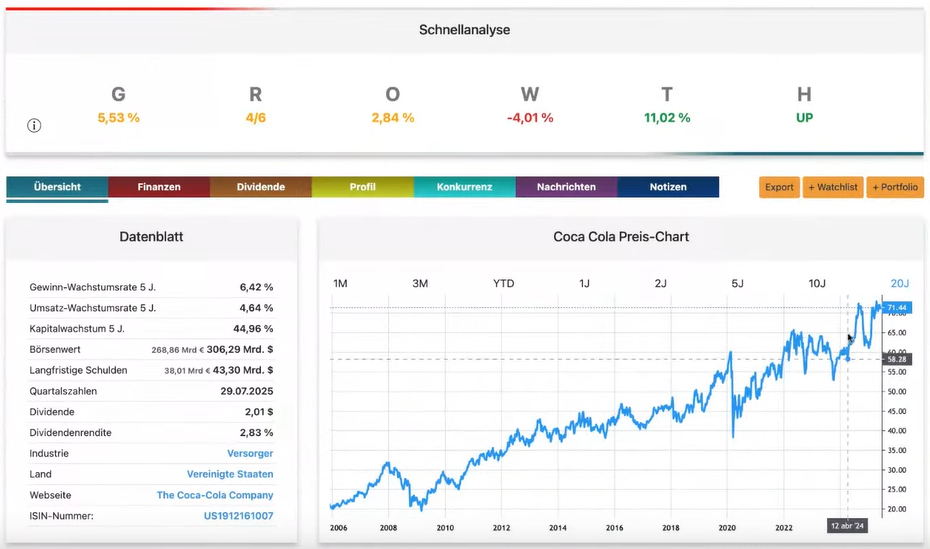930x549 pixels.
Task: Set chart range to 1M
Action: pos(340,283)
